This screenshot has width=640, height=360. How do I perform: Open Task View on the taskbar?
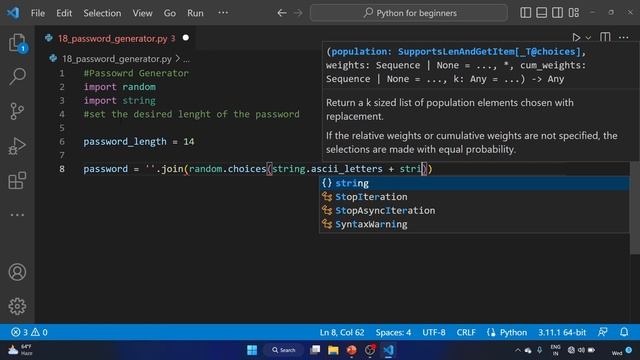[x=315, y=350]
